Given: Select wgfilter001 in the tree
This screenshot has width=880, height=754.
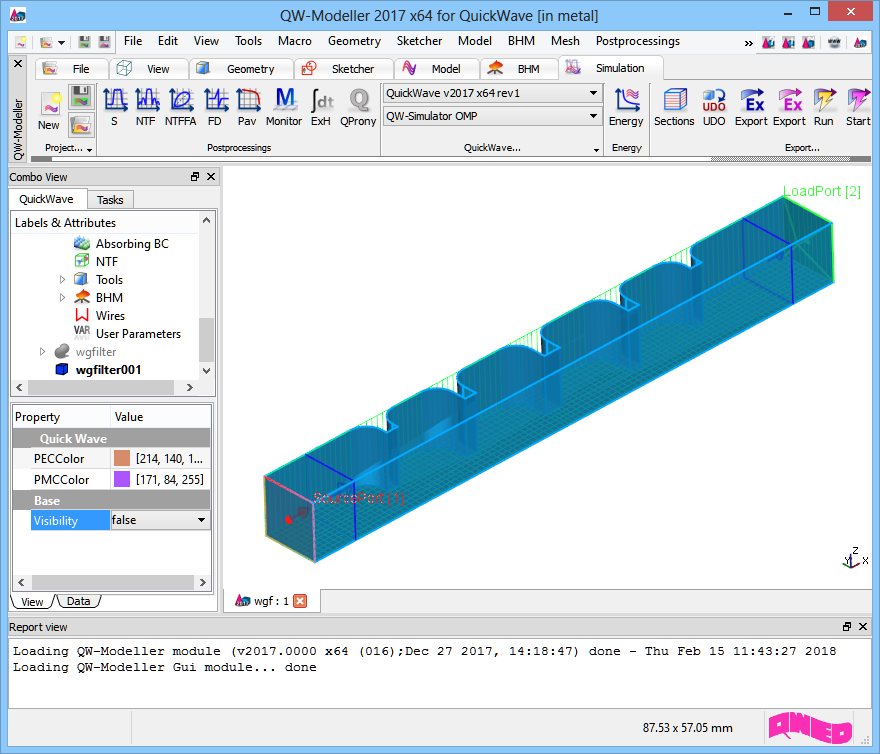Looking at the screenshot, I should tap(108, 369).
